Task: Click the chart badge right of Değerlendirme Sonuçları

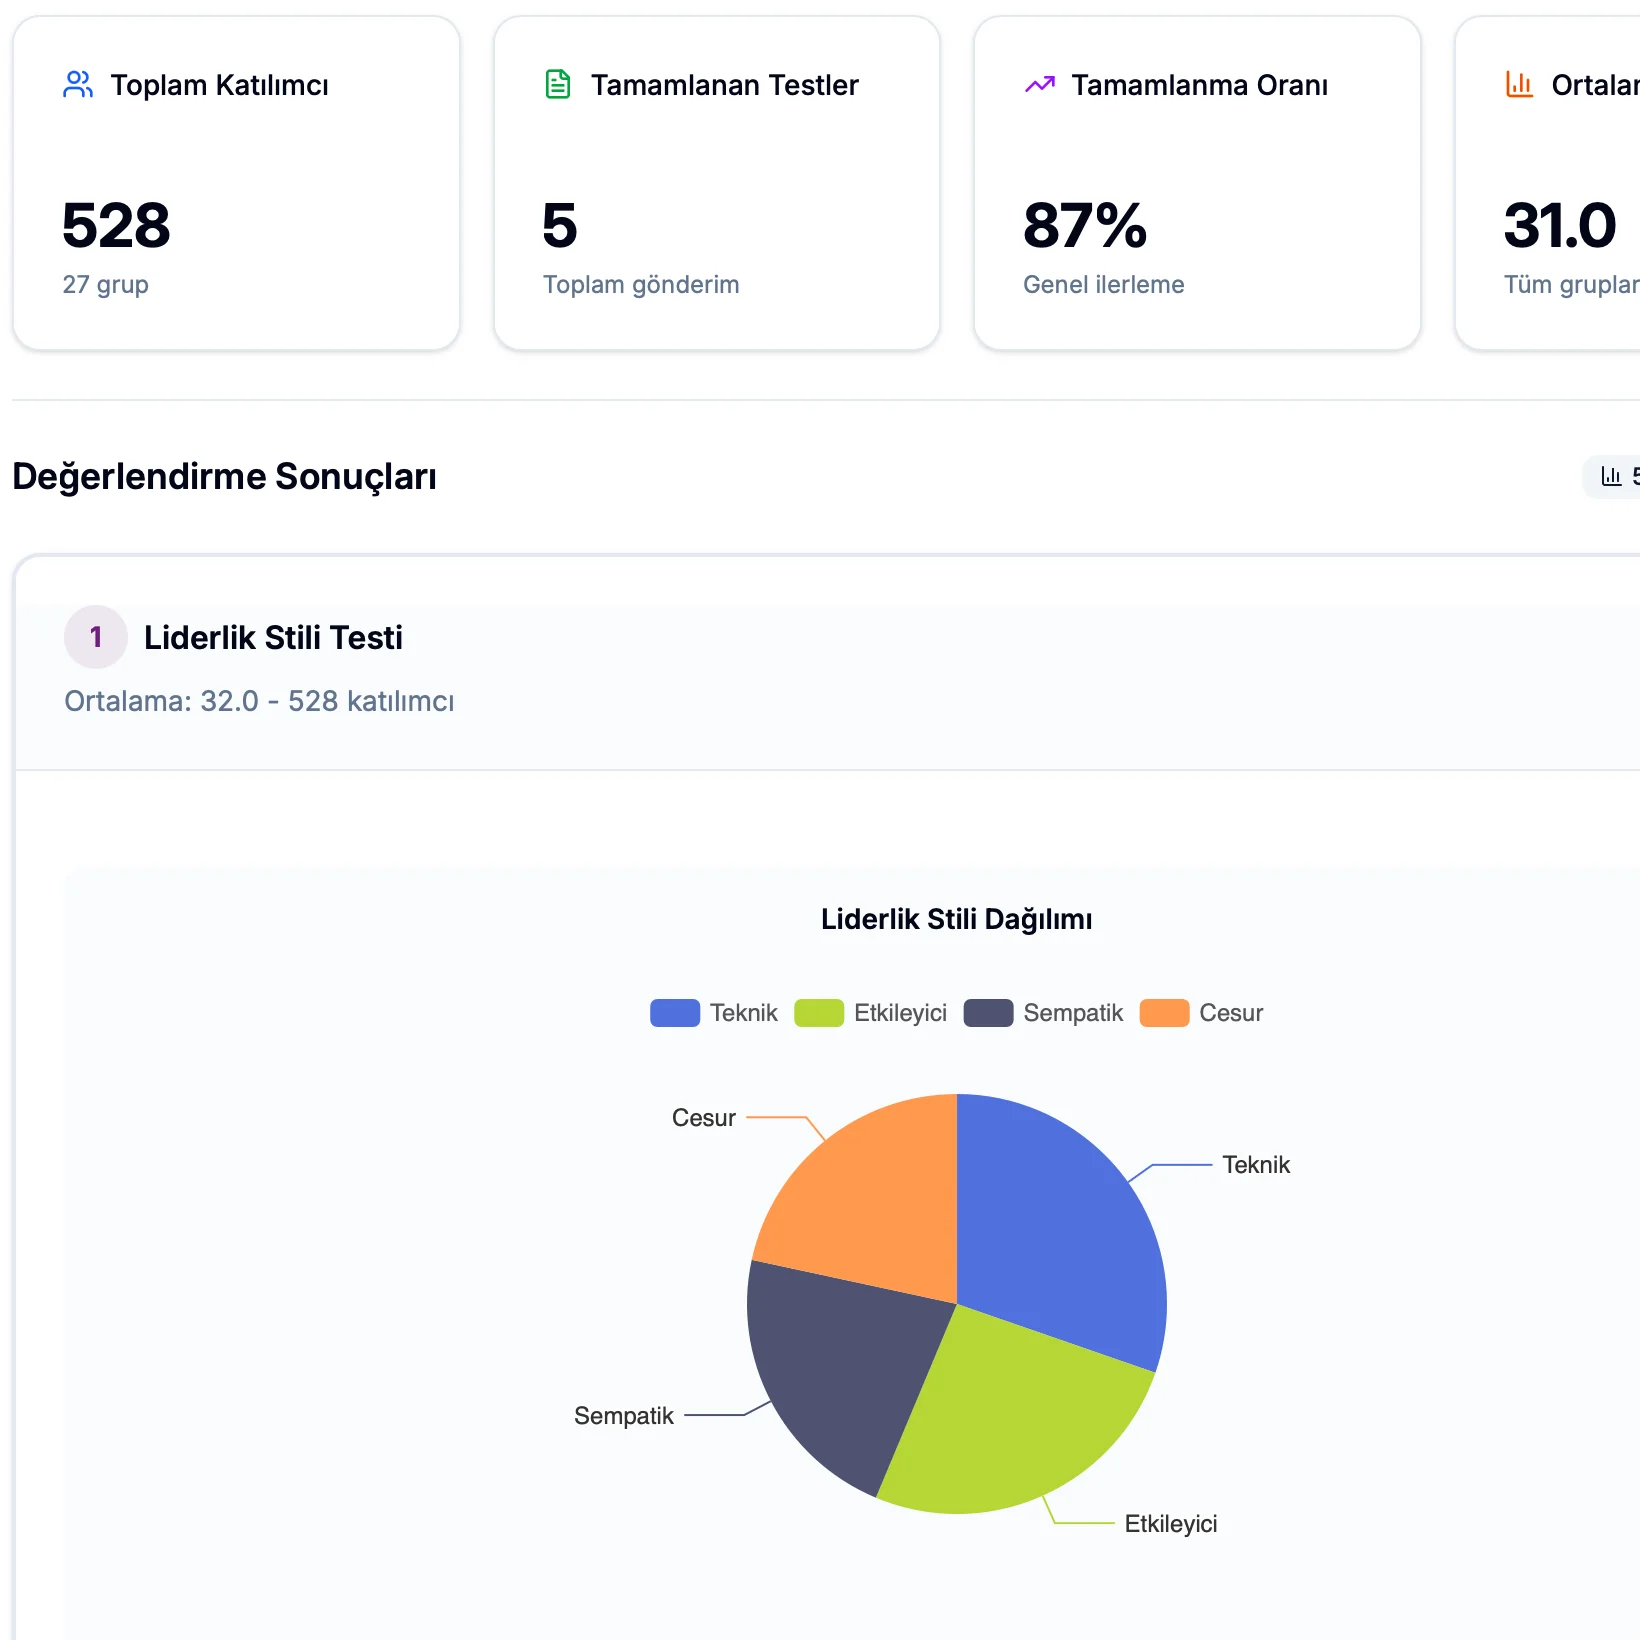Action: pos(1613,477)
